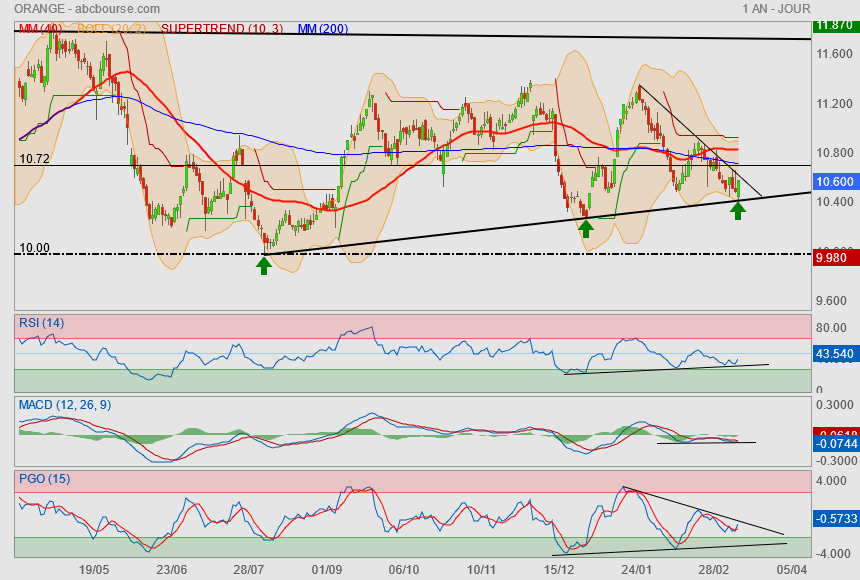Click the 28/02 date on the time axis

(714, 570)
